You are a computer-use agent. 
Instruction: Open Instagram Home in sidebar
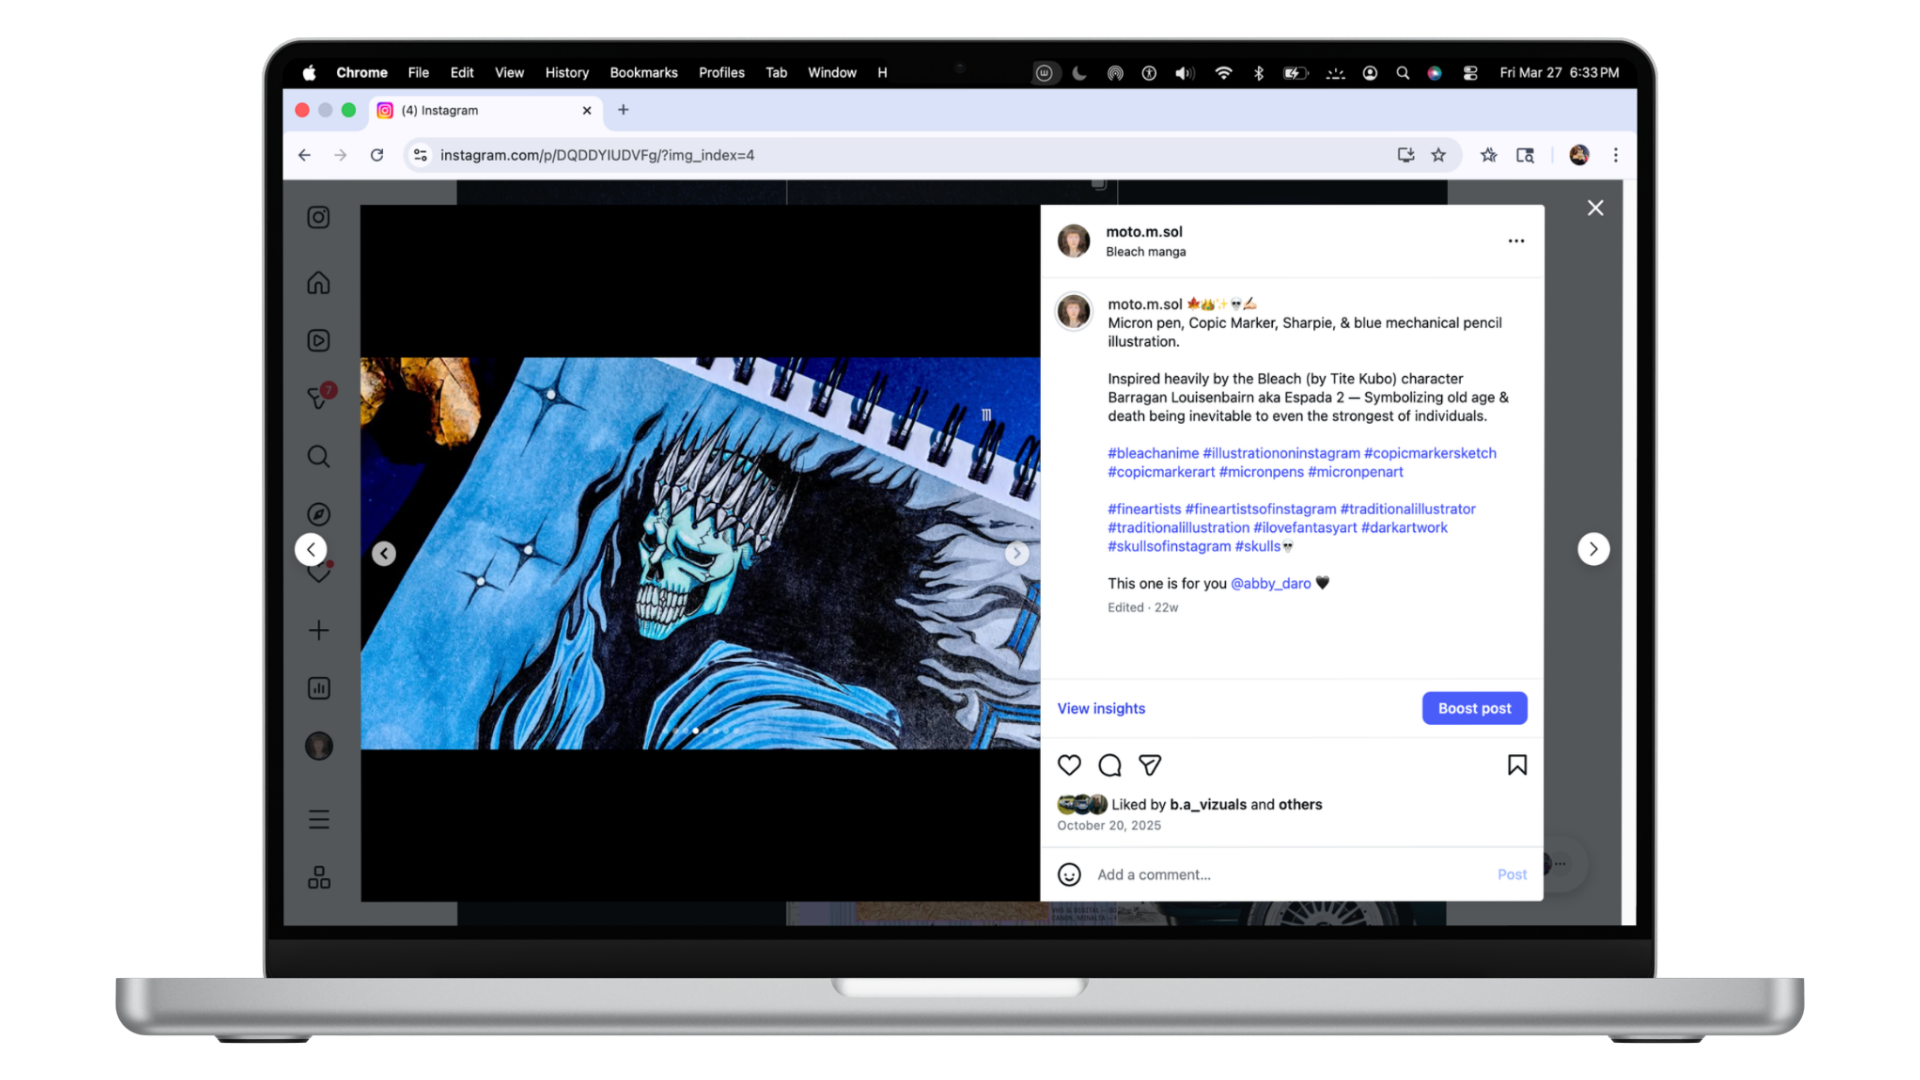pyautogui.click(x=318, y=283)
